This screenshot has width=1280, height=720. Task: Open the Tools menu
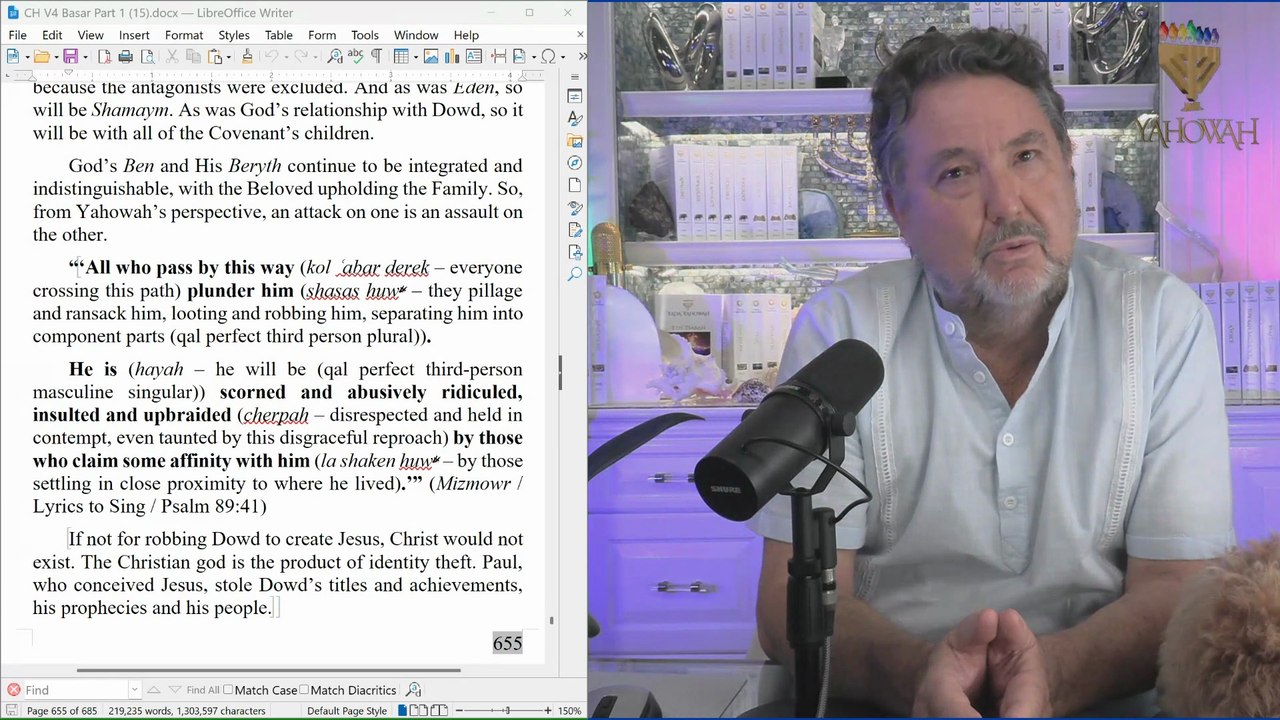pyautogui.click(x=365, y=35)
